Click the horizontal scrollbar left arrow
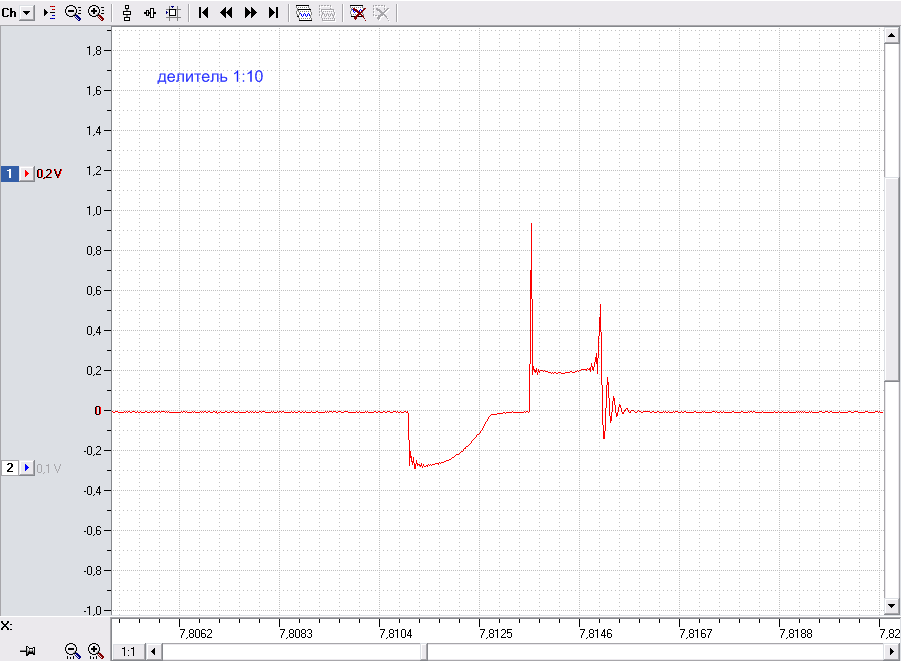The width and height of the screenshot is (901, 661). pyautogui.click(x=153, y=652)
